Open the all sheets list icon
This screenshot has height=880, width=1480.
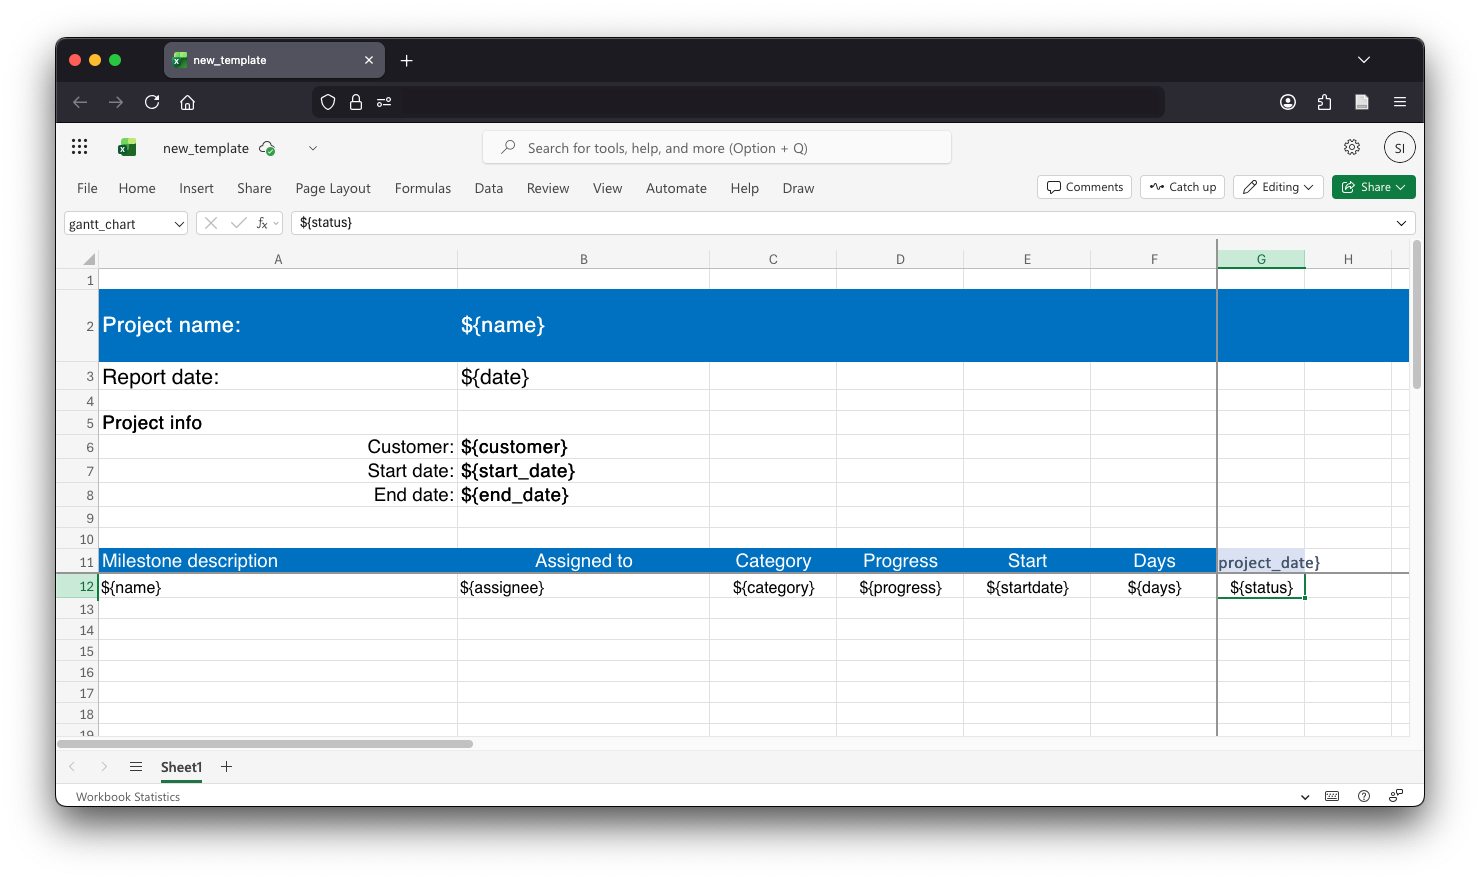click(x=136, y=767)
